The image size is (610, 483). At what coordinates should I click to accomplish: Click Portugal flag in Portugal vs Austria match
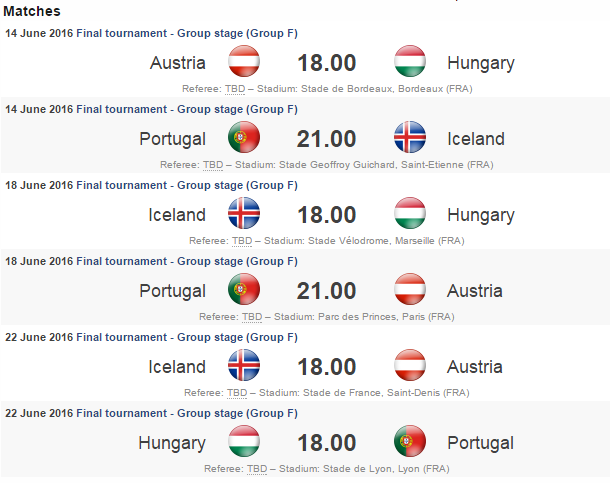[244, 290]
